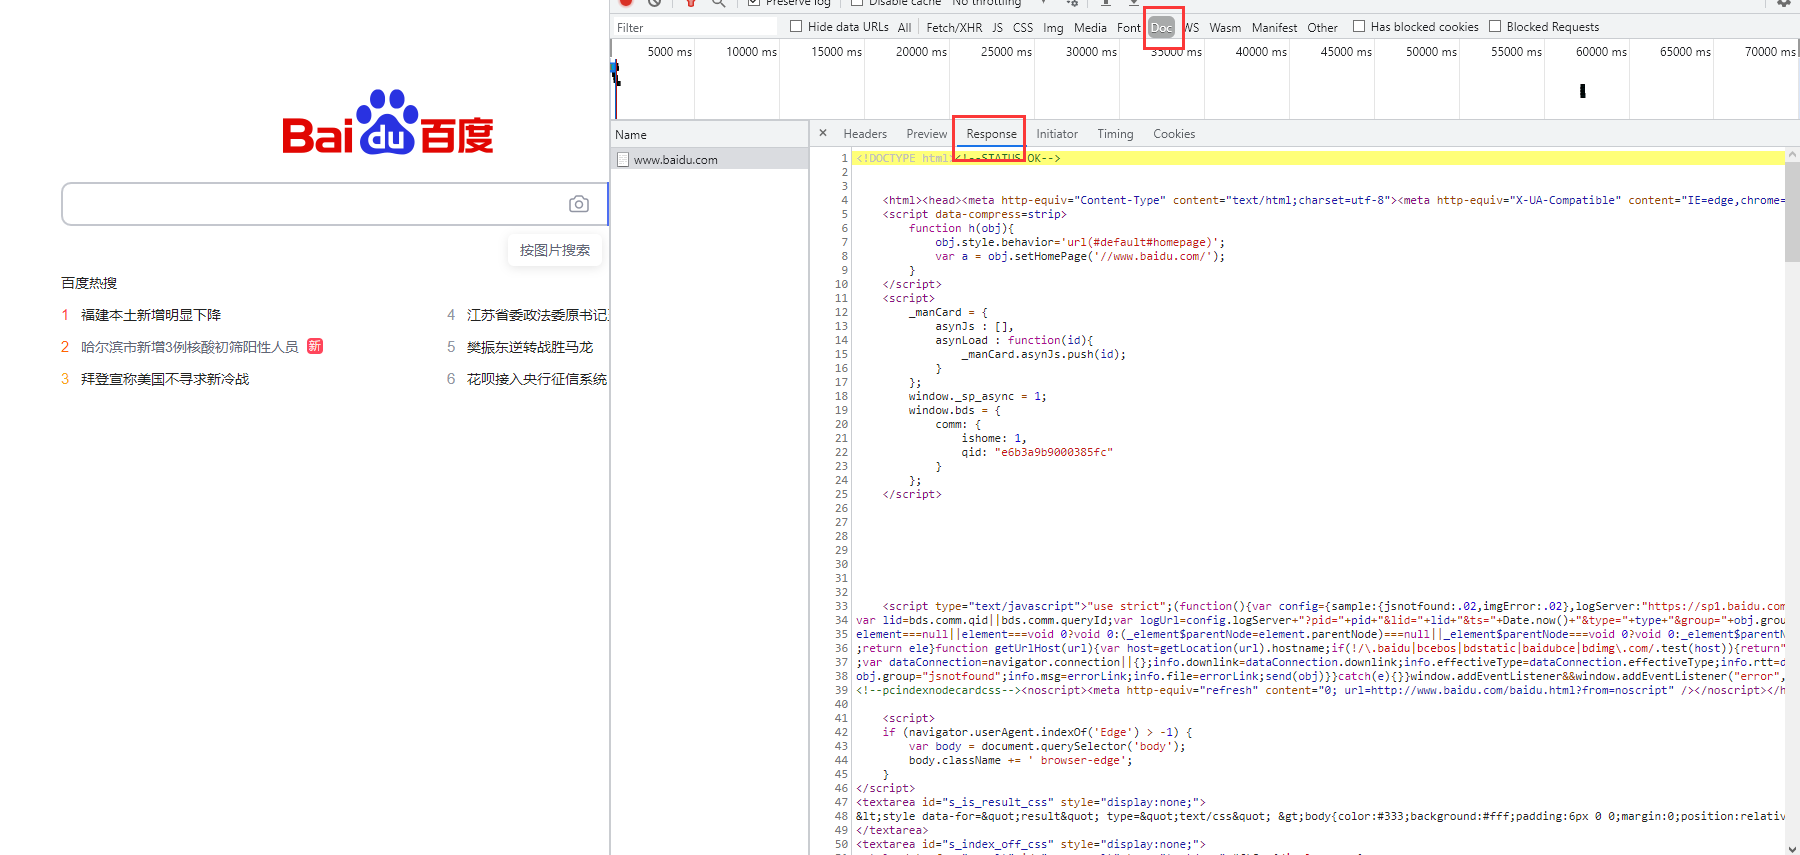Click the network Filter text field
This screenshot has width=1800, height=855.
pos(695,27)
